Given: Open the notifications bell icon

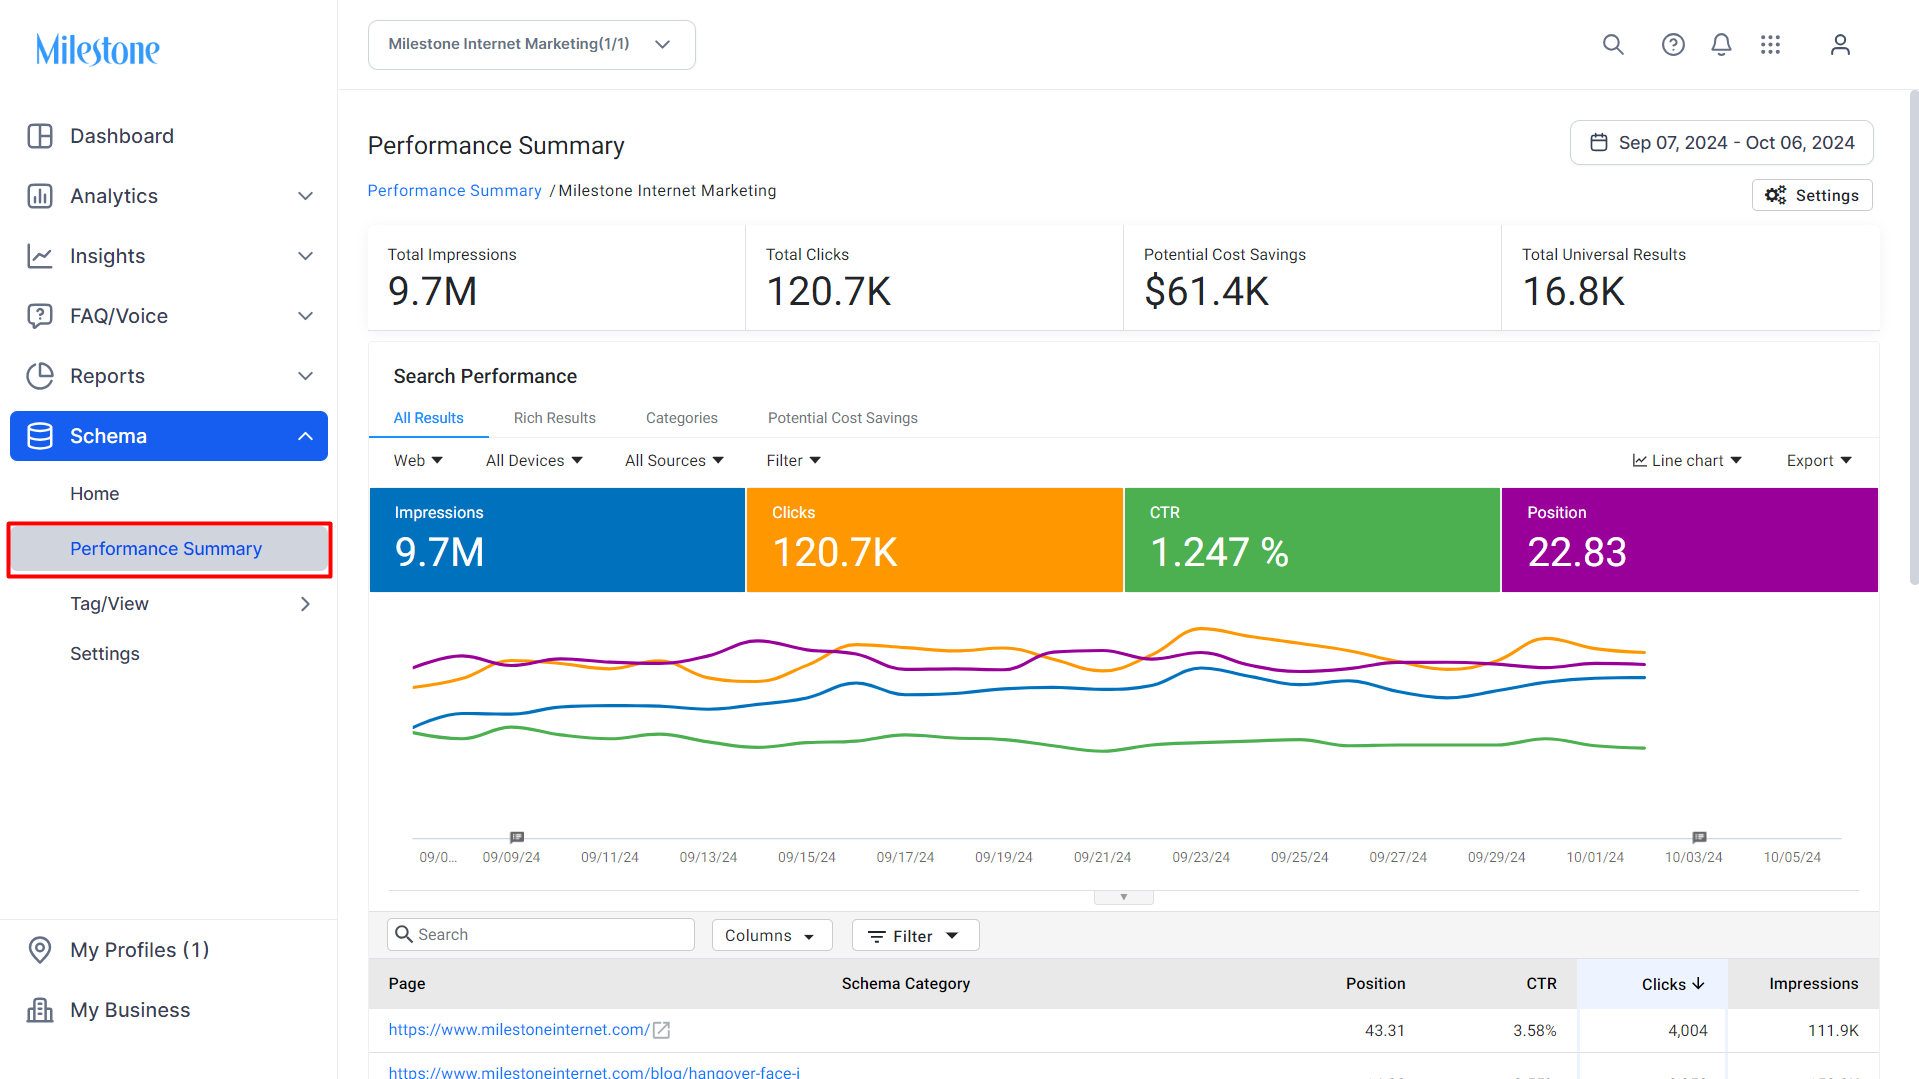Looking at the screenshot, I should (1721, 45).
